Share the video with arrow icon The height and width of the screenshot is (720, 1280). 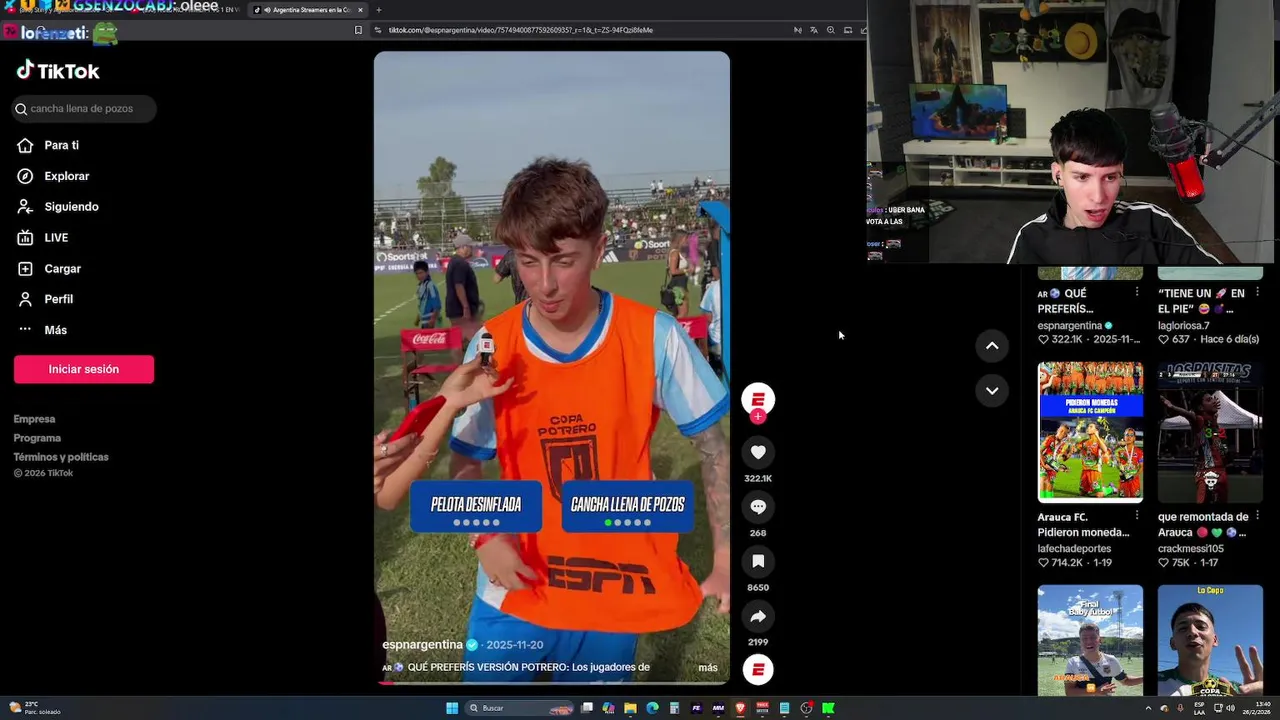(x=758, y=617)
